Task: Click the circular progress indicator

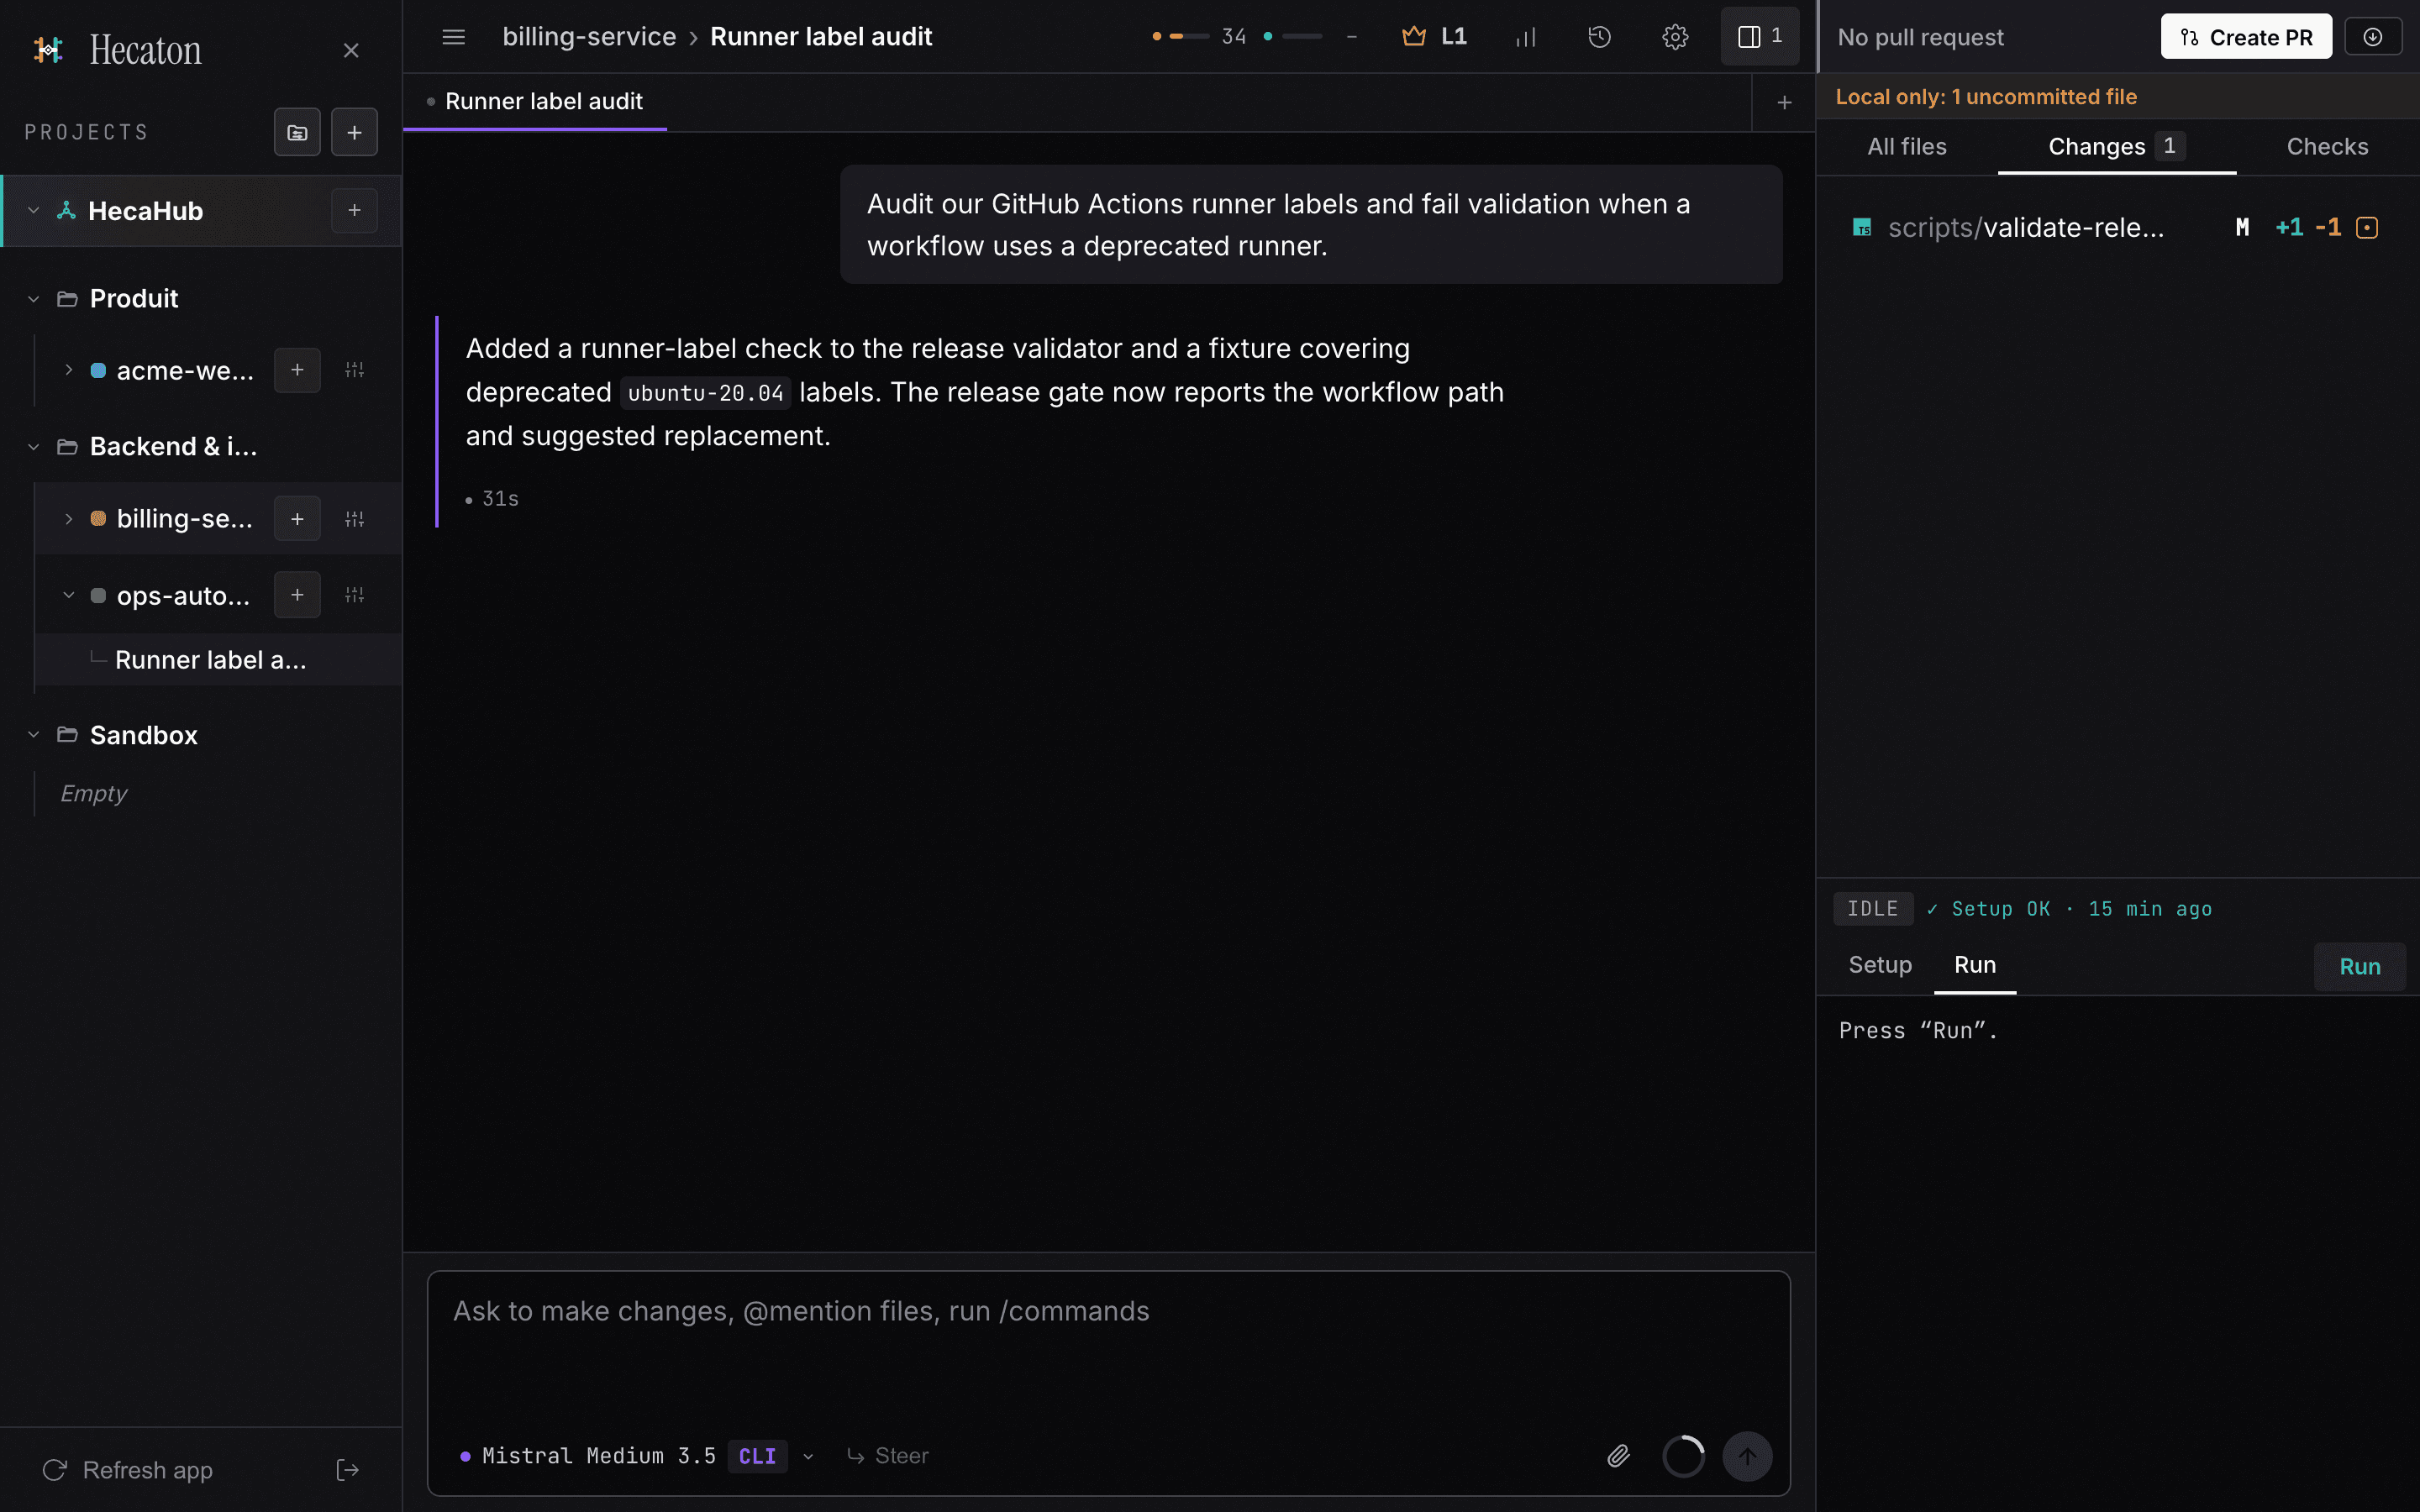Action: point(1683,1456)
